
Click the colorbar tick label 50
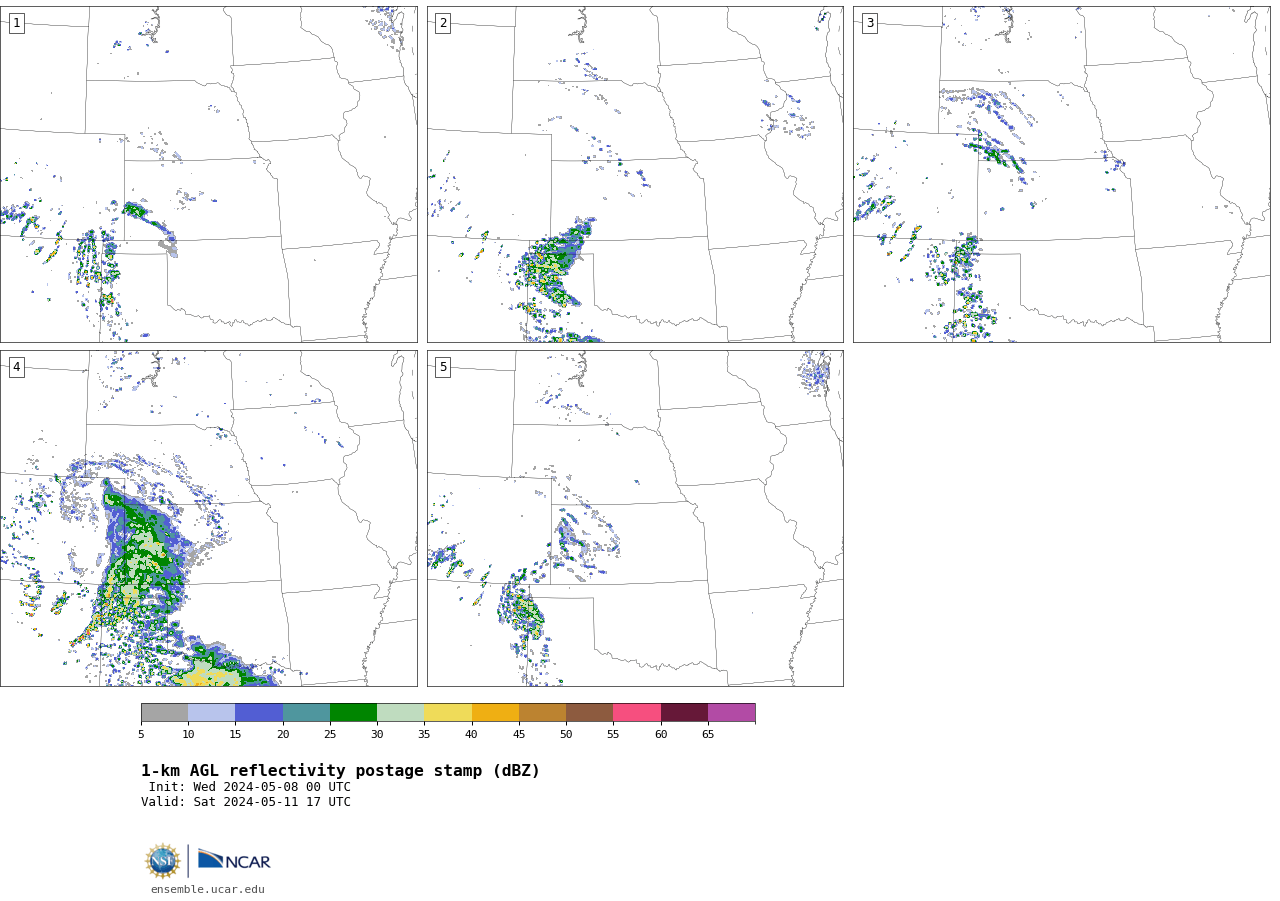coord(566,735)
